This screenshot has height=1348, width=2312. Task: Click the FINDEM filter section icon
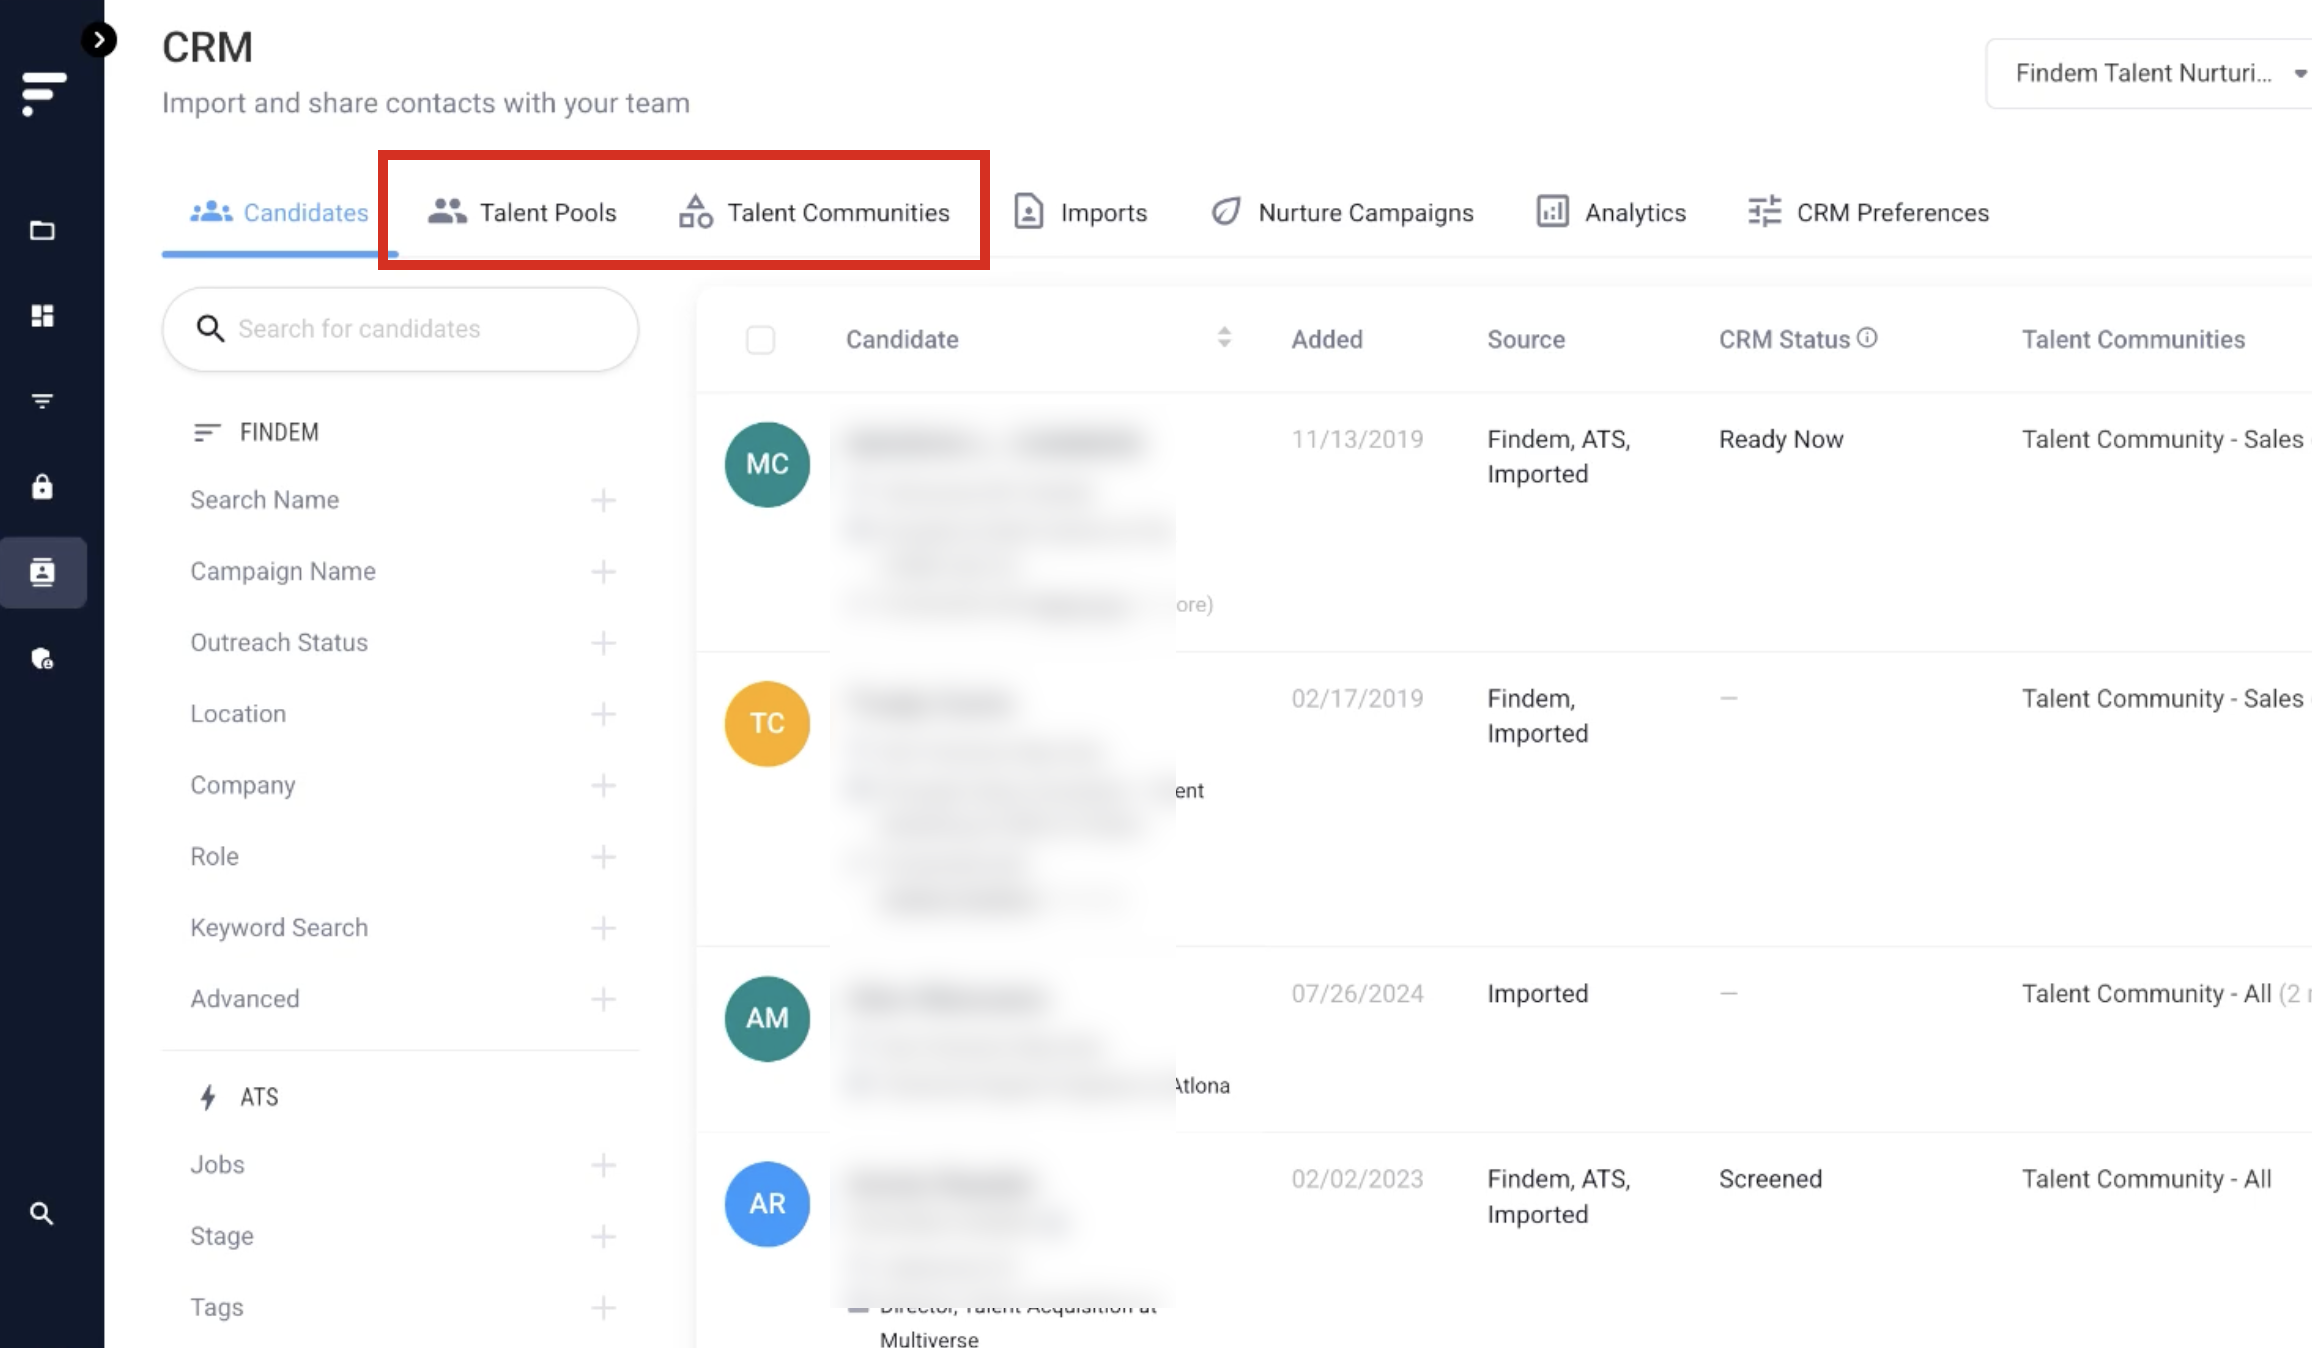point(206,432)
